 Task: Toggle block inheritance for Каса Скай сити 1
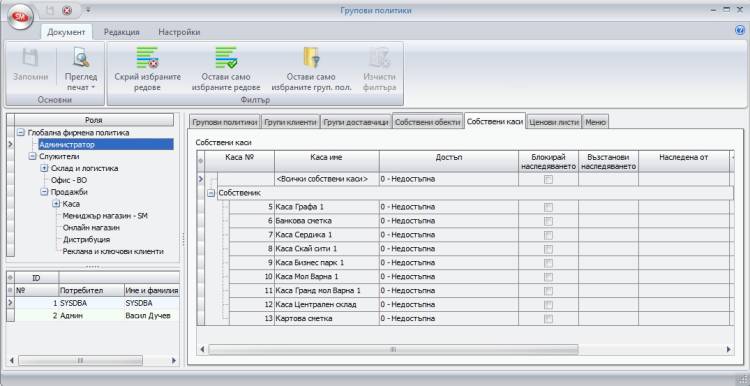548,249
